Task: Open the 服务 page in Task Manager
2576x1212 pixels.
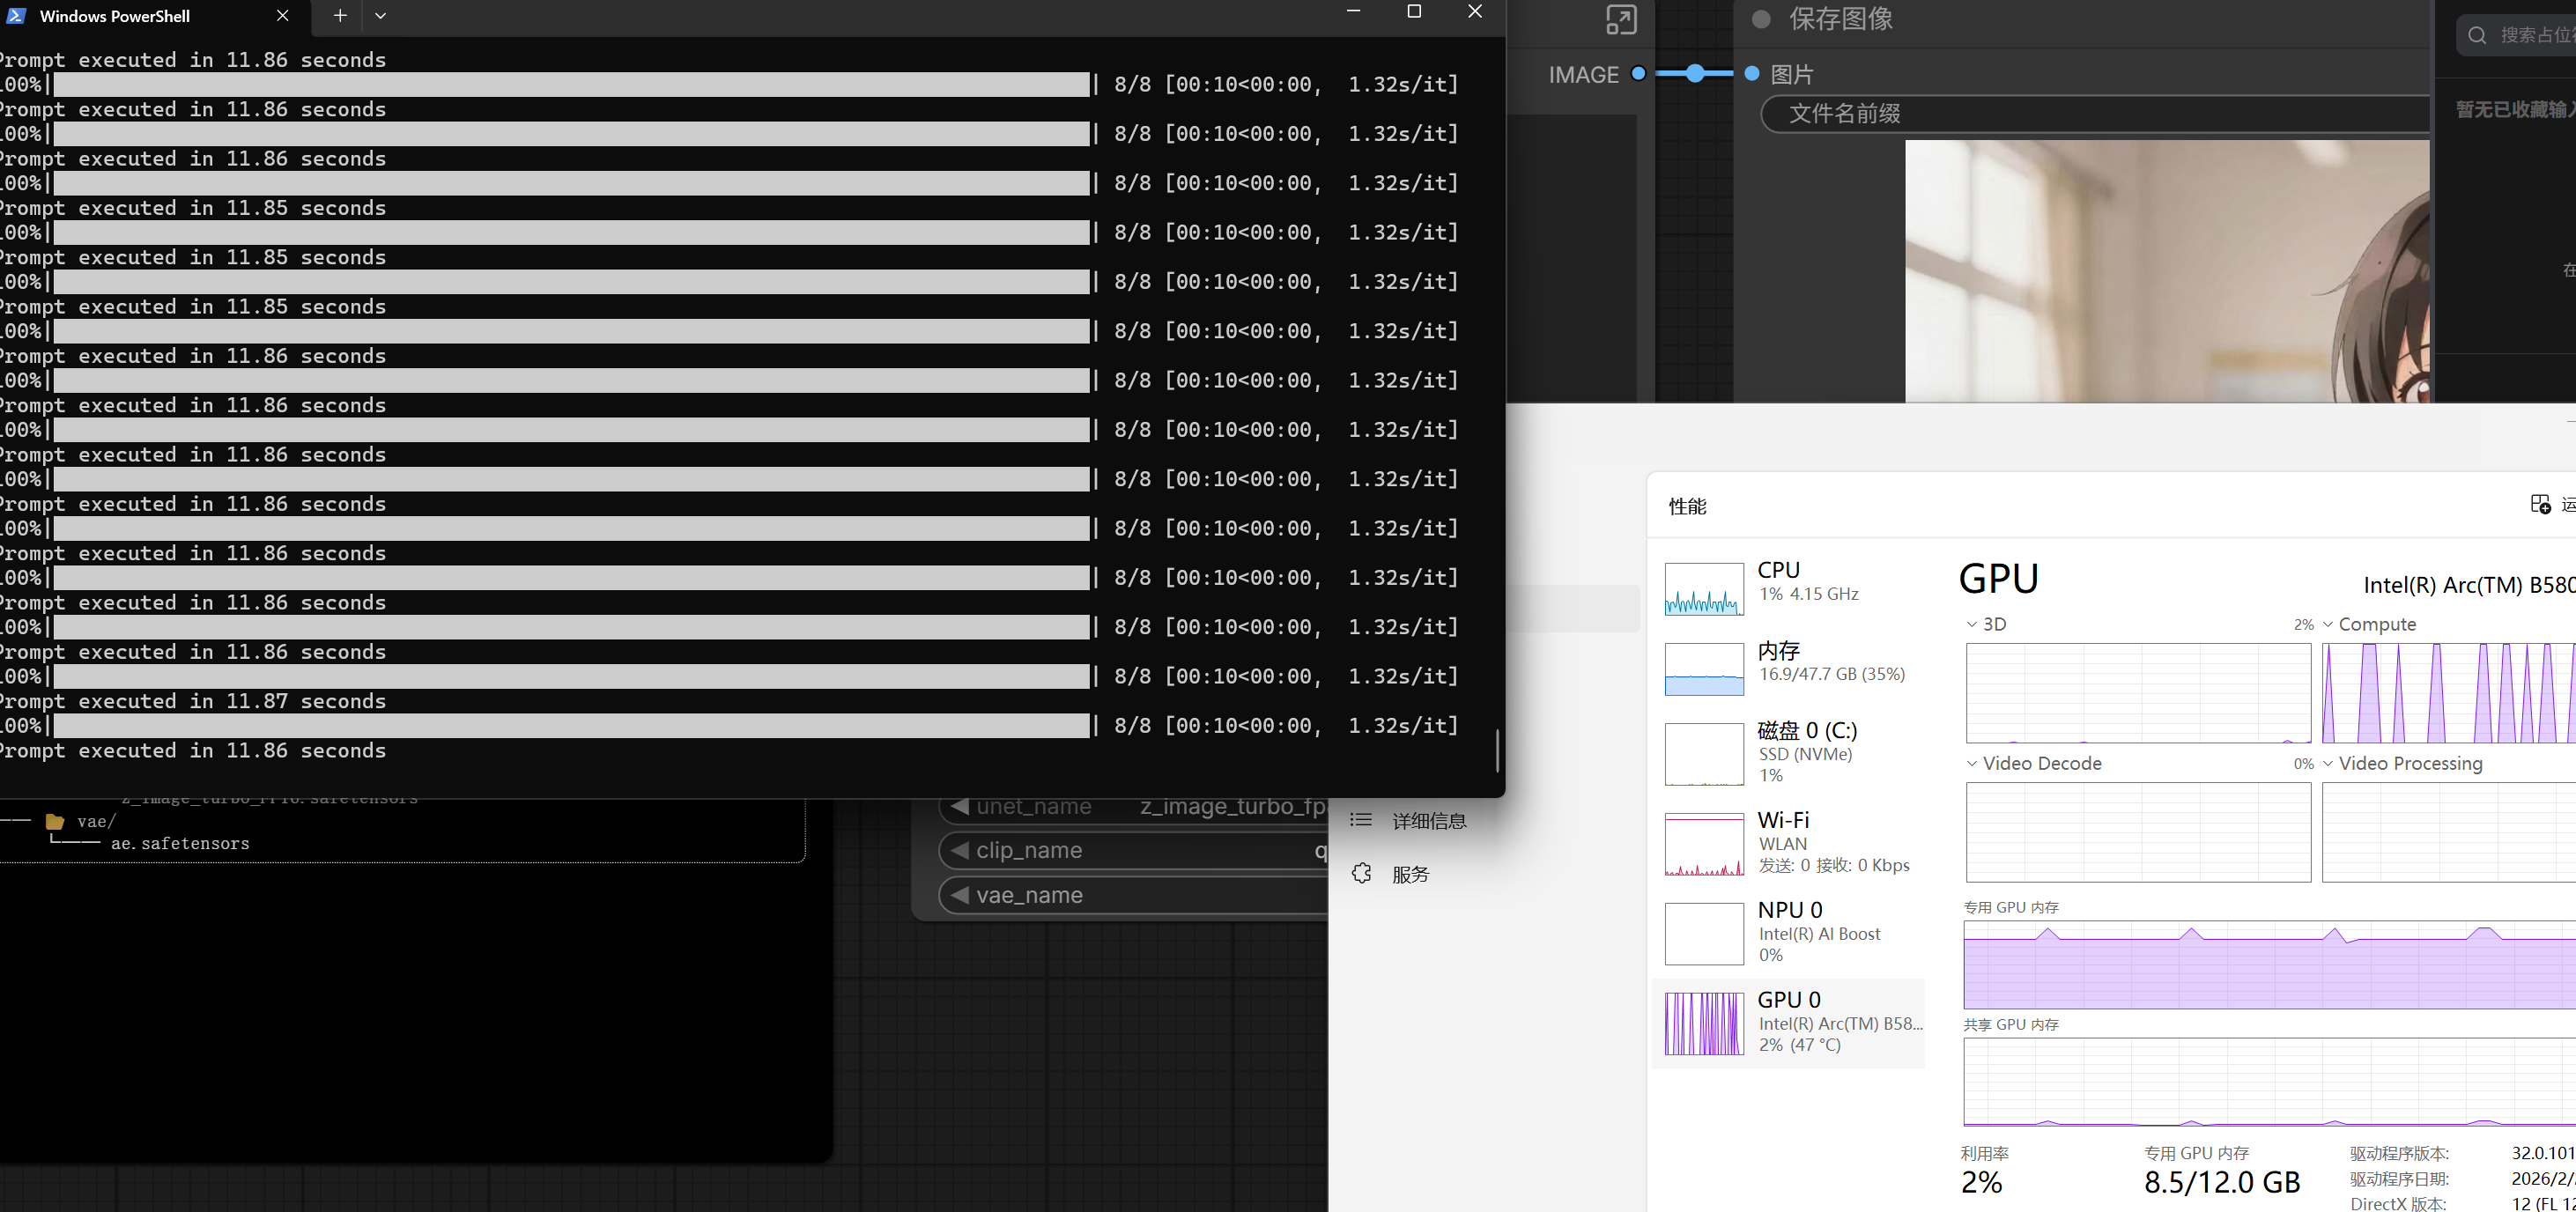Action: tap(1410, 874)
